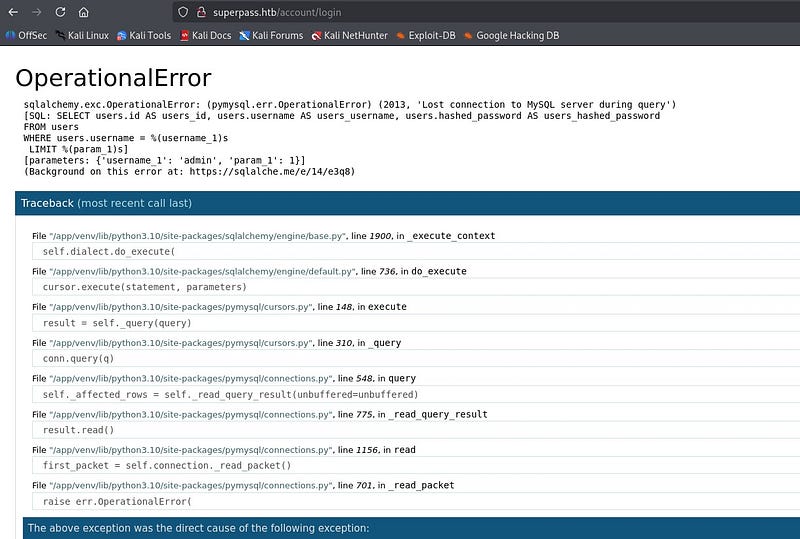Open the Kali Docs bookmark
The image size is (800, 539).
206,35
